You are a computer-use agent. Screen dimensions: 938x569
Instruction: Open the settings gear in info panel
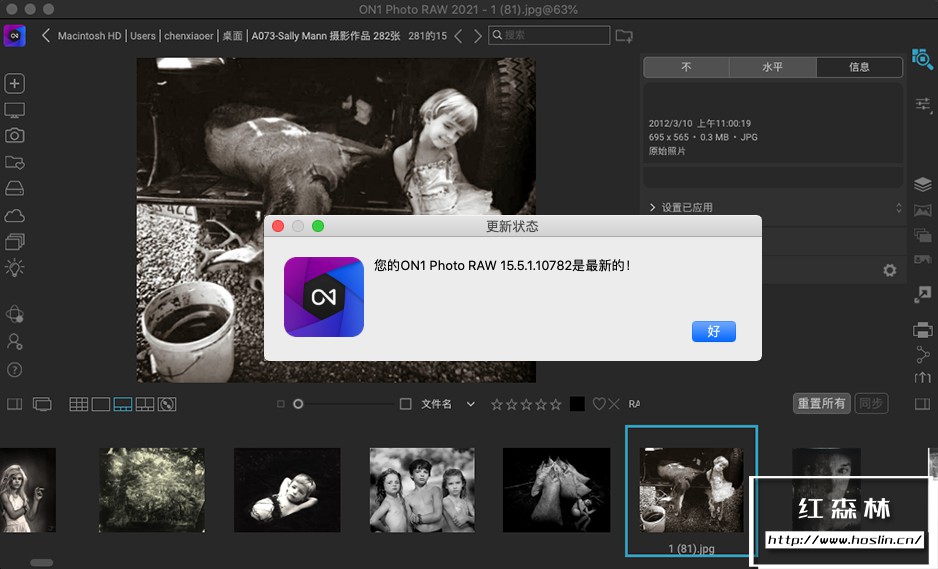tap(890, 270)
